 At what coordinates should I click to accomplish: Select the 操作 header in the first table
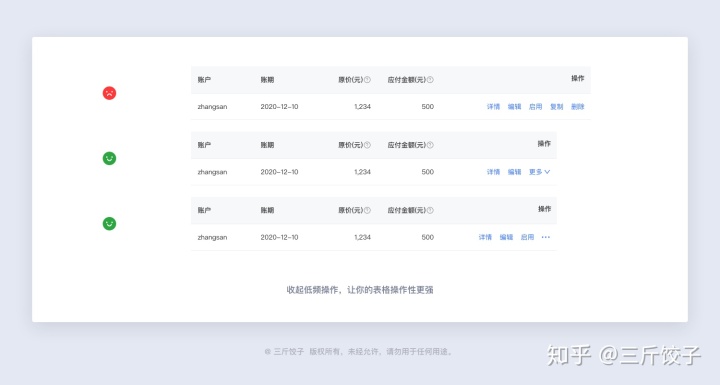[x=578, y=79]
